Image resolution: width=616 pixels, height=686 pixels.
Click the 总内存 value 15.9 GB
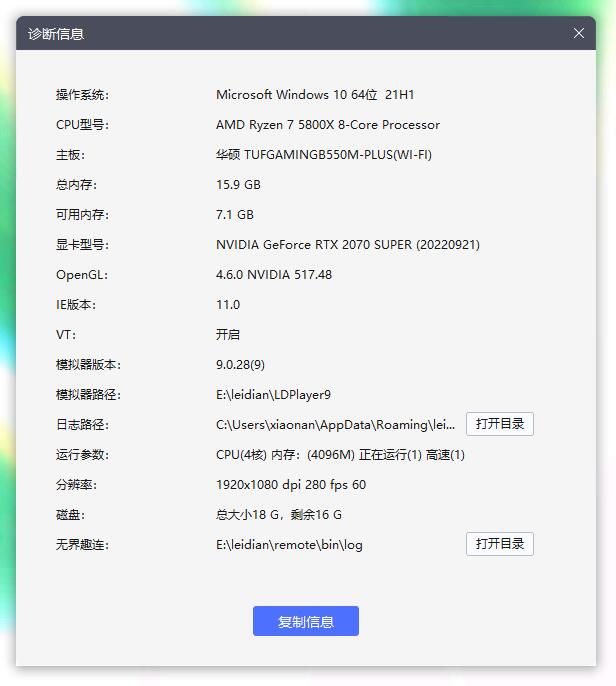238,185
